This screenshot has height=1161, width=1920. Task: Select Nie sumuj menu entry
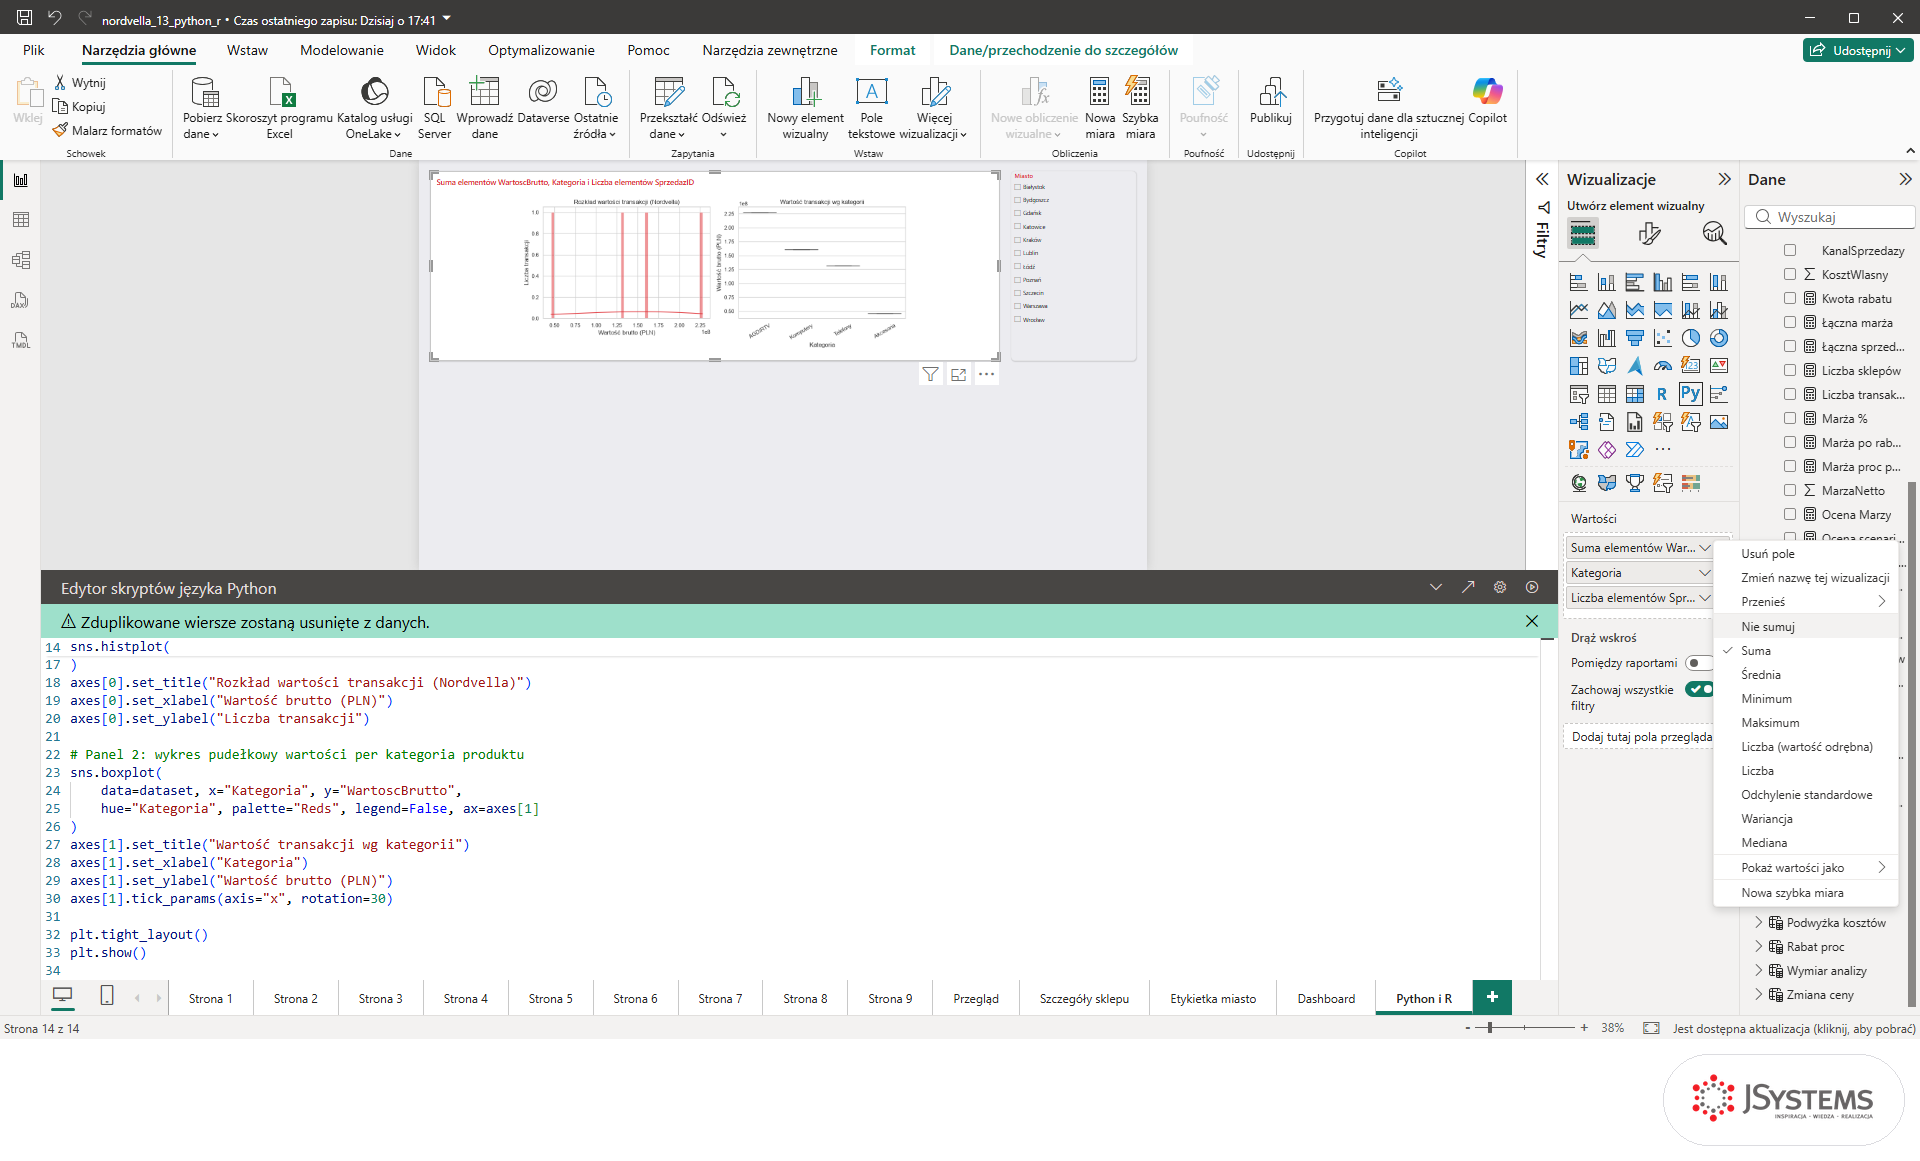click(1768, 626)
